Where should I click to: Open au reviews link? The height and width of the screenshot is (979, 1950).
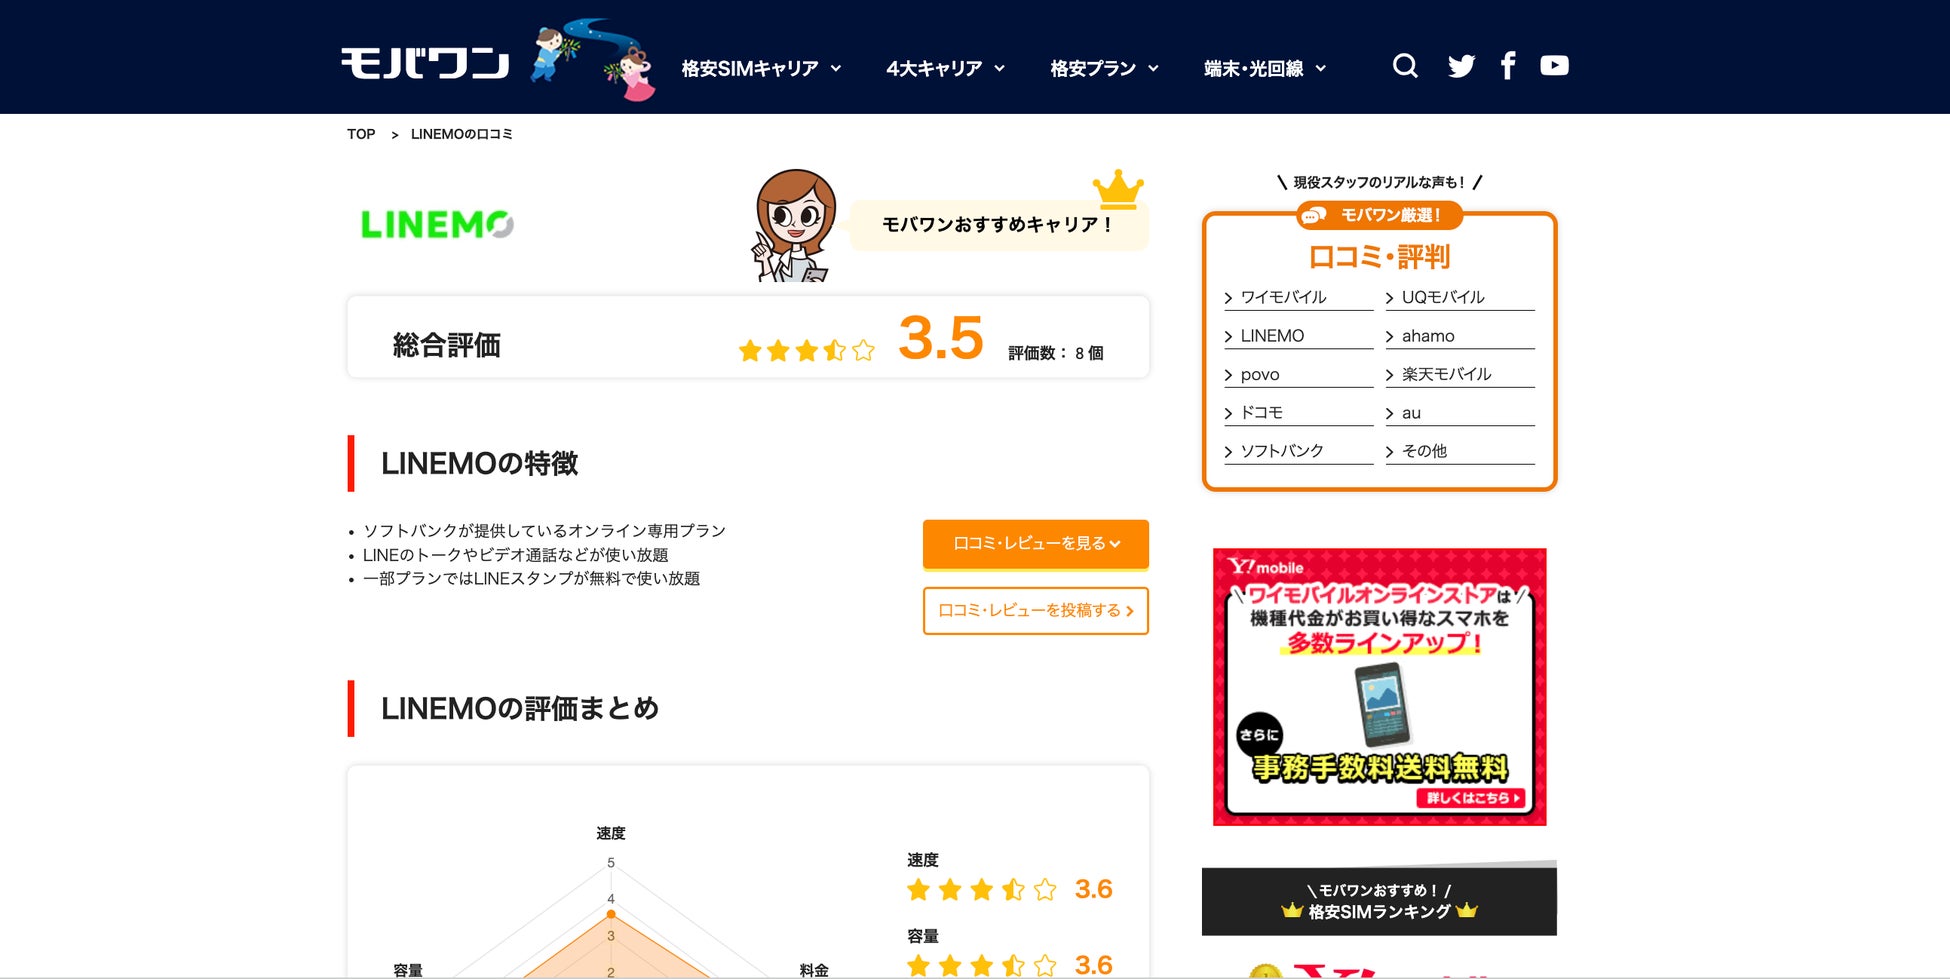pos(1459,413)
